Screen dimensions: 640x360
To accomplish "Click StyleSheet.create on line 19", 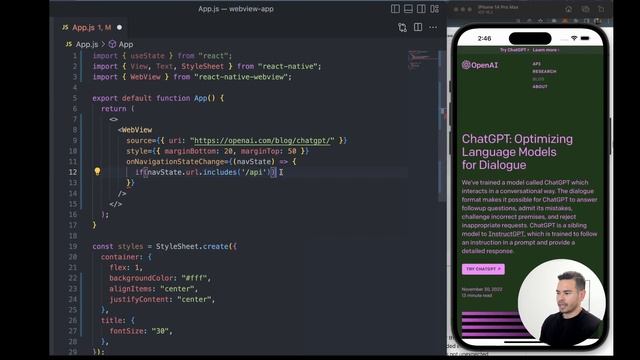I will (x=192, y=247).
